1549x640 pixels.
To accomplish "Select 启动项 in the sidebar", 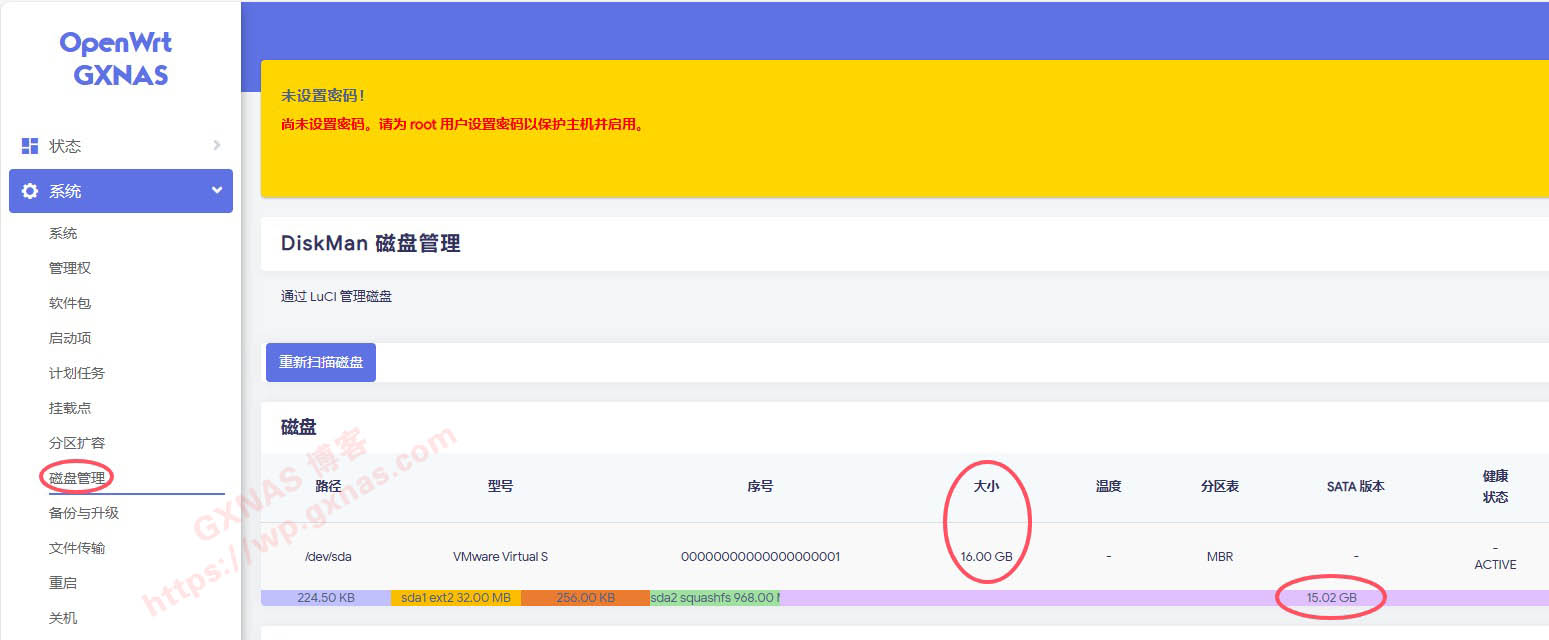I will click(68, 337).
